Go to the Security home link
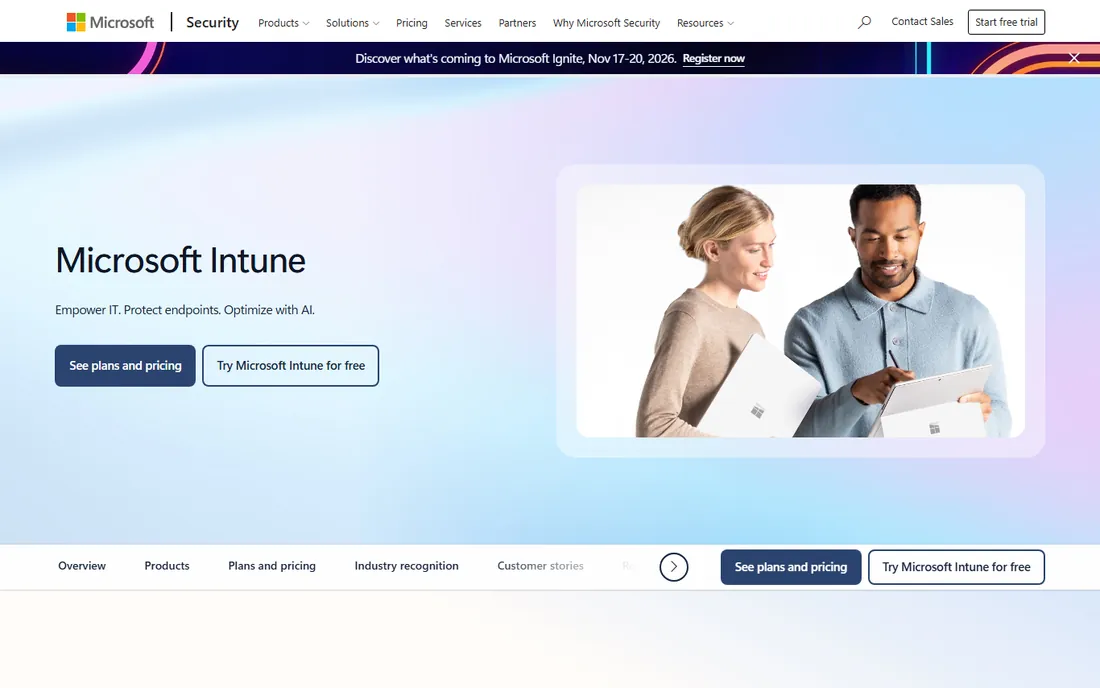 (x=213, y=22)
